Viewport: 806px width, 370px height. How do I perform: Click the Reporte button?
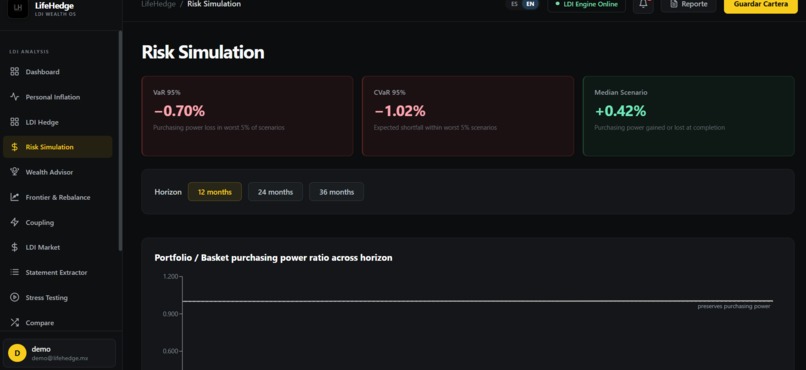point(688,5)
